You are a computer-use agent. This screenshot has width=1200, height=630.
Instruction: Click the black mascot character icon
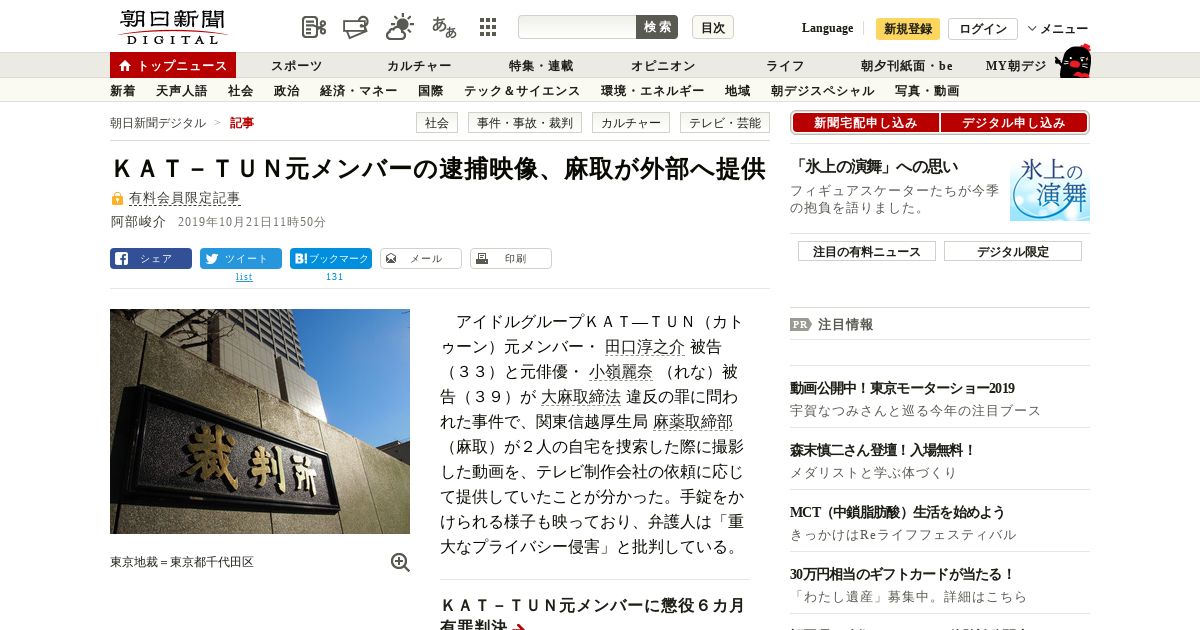point(1073,62)
